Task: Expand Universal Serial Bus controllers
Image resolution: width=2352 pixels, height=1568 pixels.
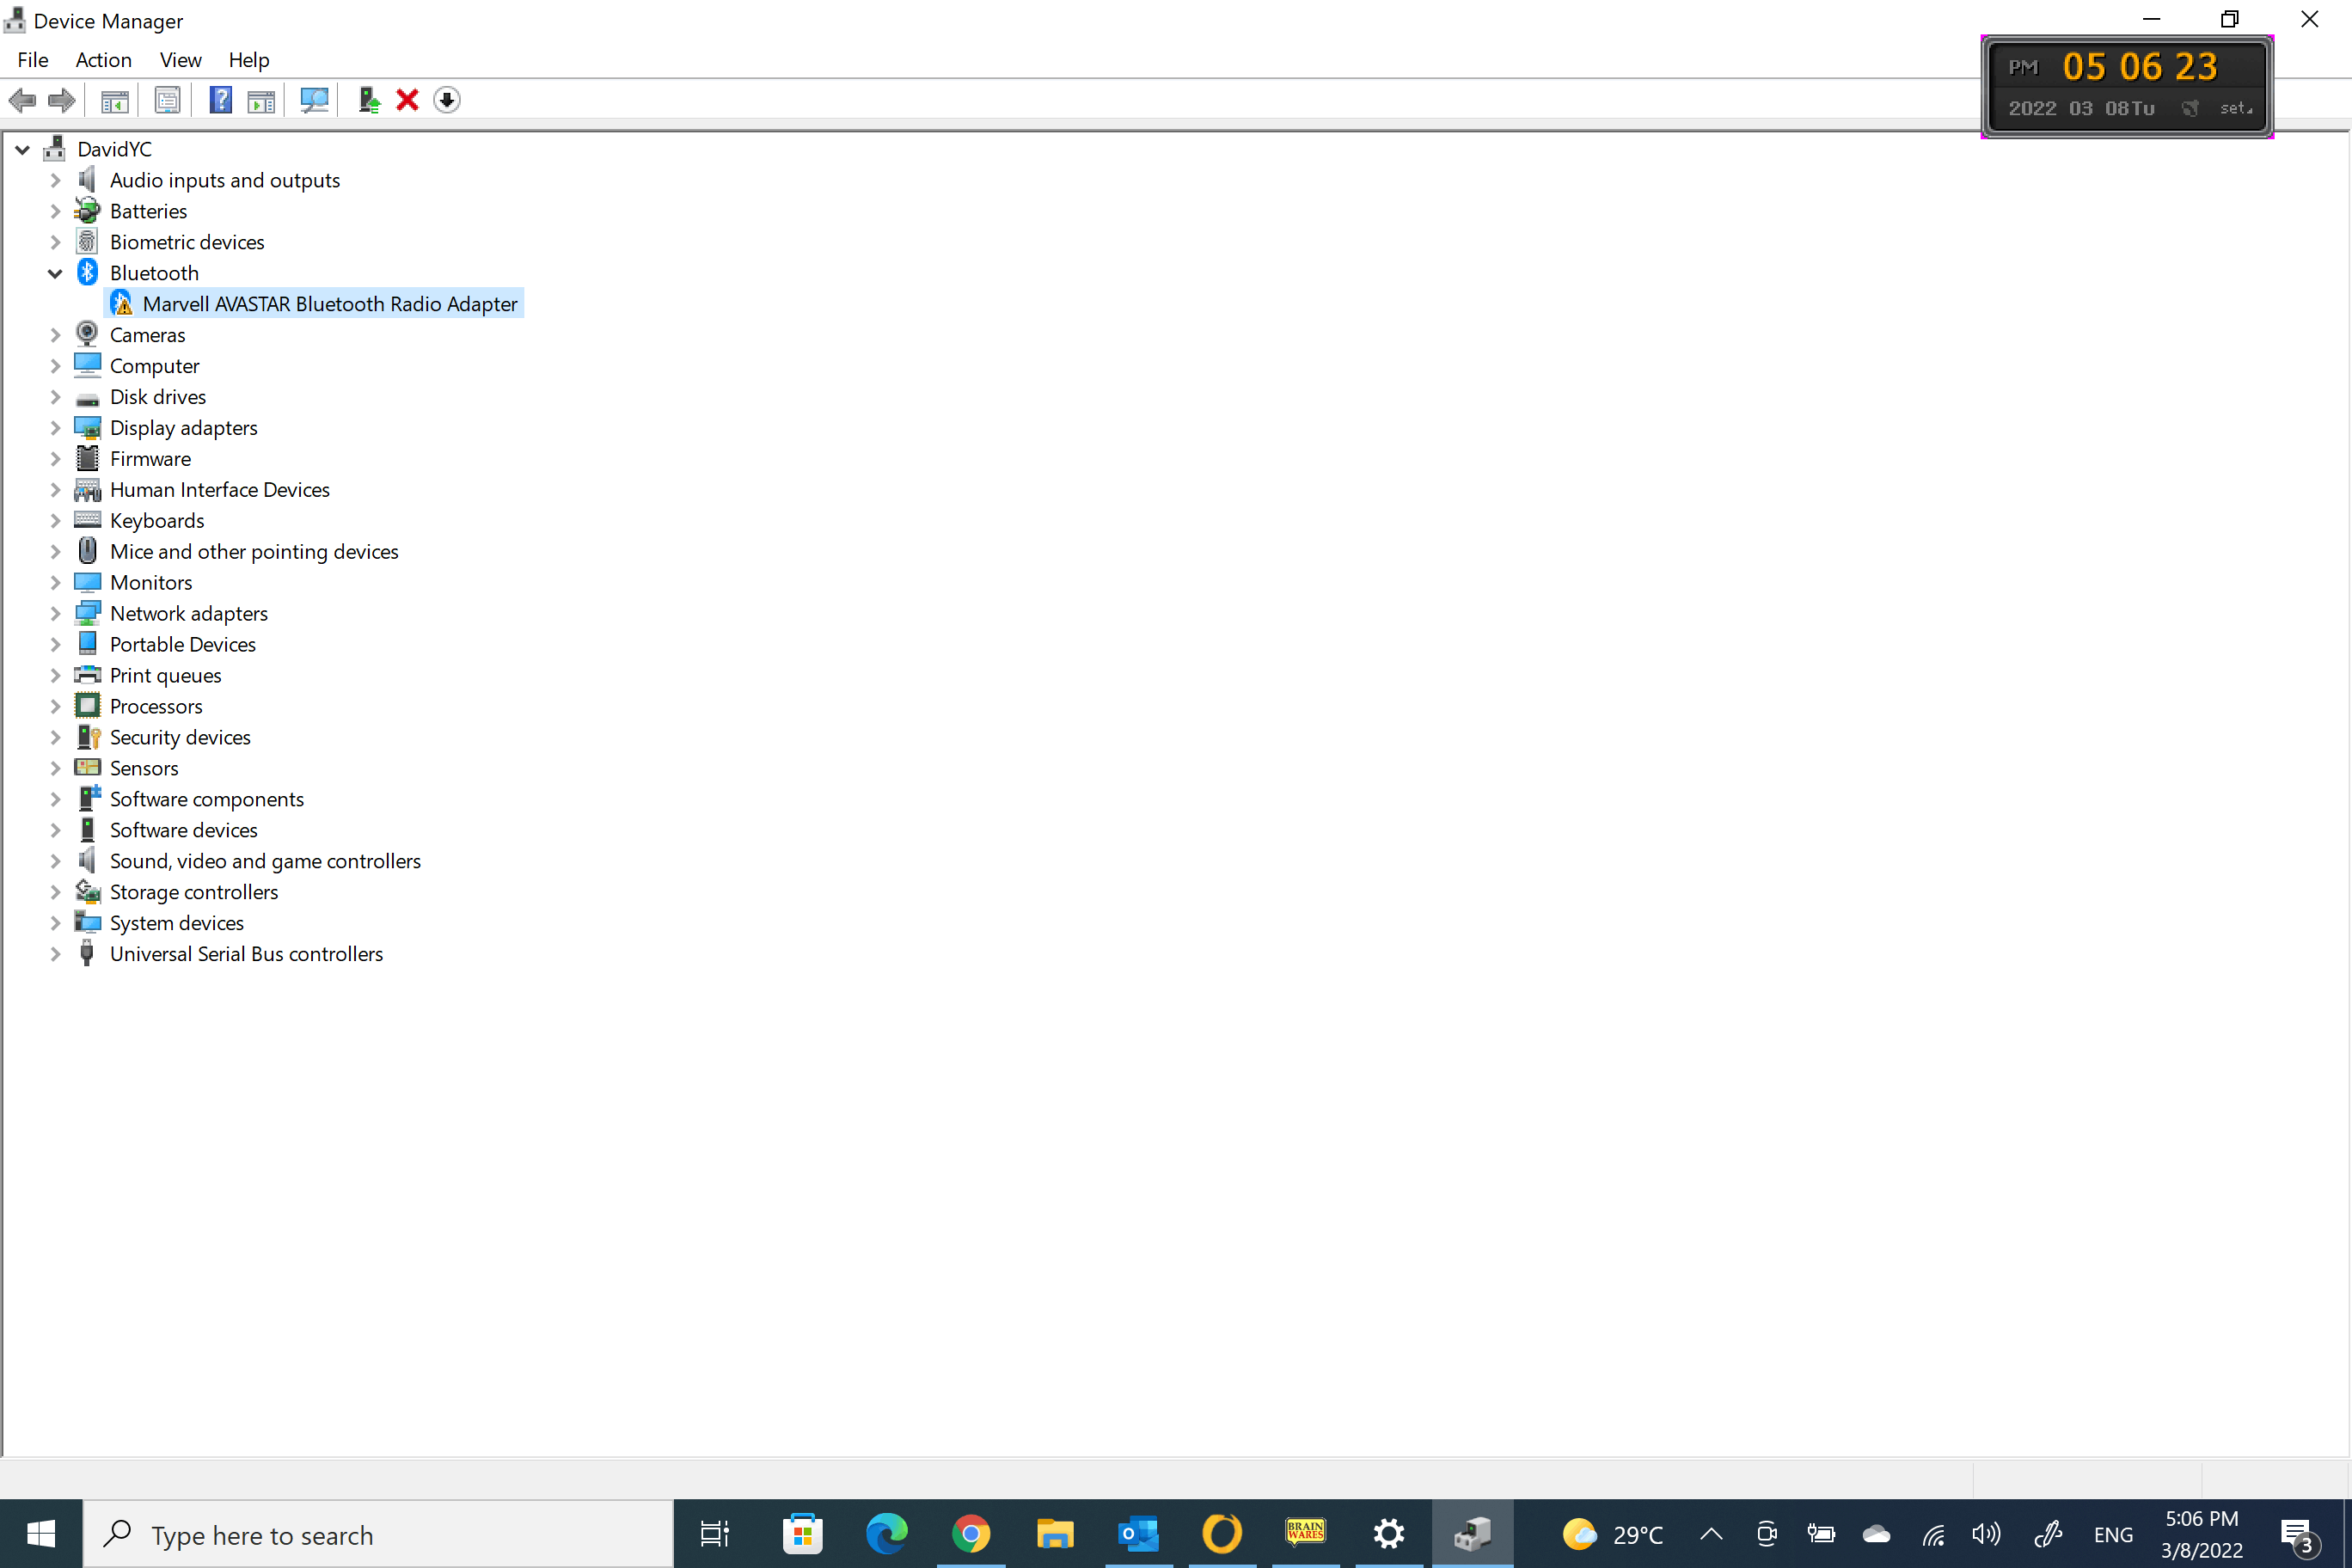Action: pos(55,954)
